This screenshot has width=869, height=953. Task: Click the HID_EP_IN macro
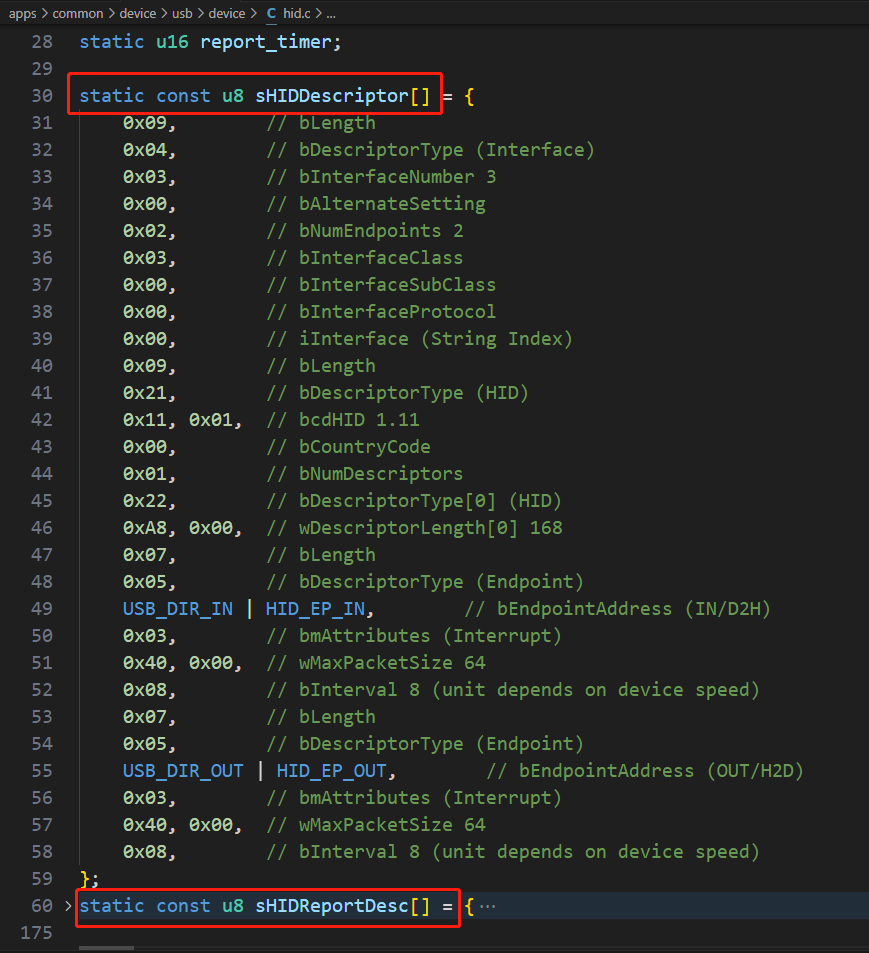[315, 609]
